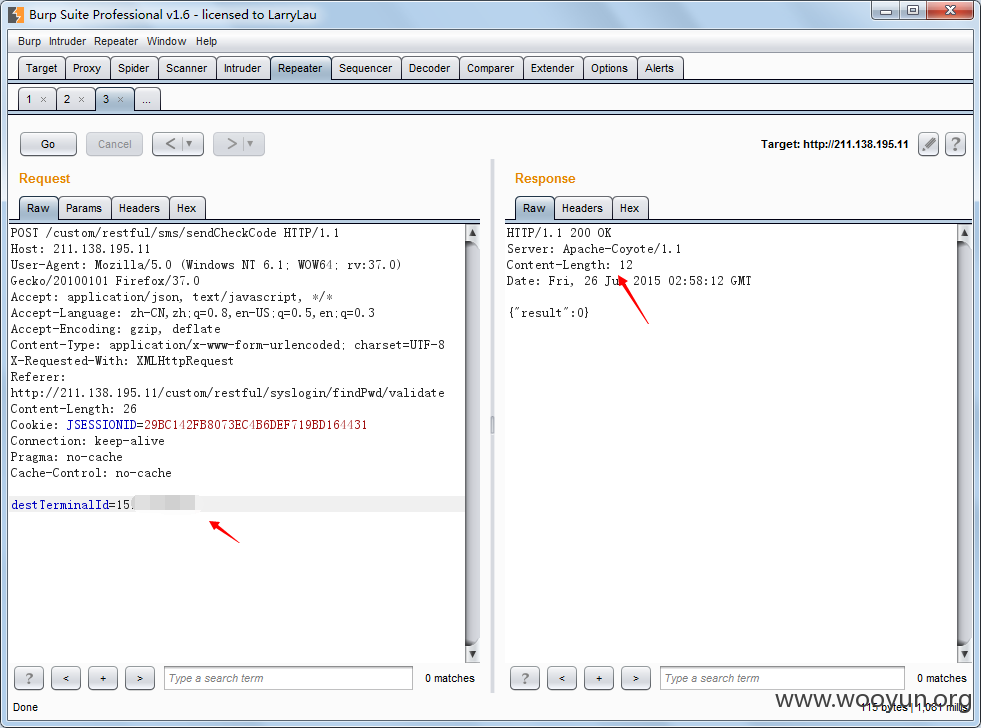The image size is (981, 728).
Task: Click the destTerminalId parameter line
Action: point(236,505)
